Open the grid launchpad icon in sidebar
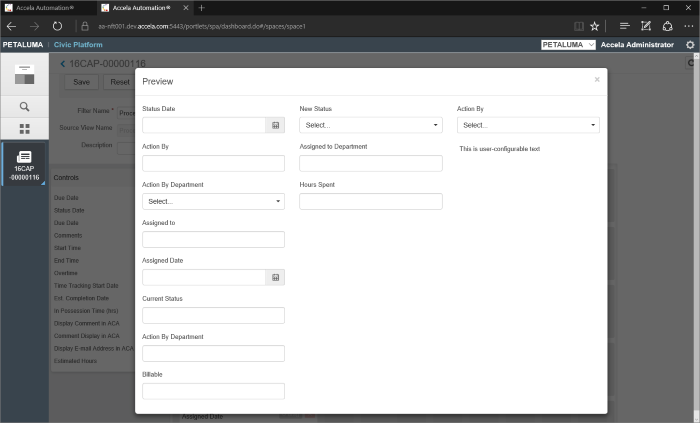The height and width of the screenshot is (423, 700). pos(25,129)
